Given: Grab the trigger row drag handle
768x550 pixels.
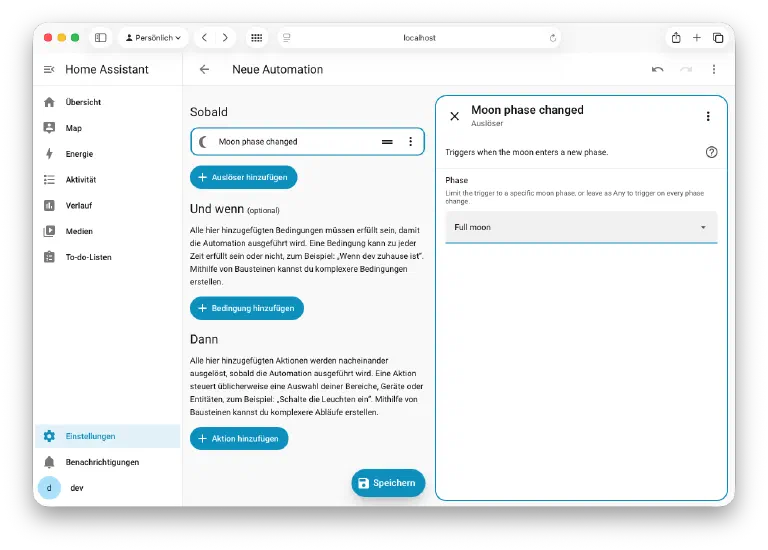Looking at the screenshot, I should [x=387, y=142].
